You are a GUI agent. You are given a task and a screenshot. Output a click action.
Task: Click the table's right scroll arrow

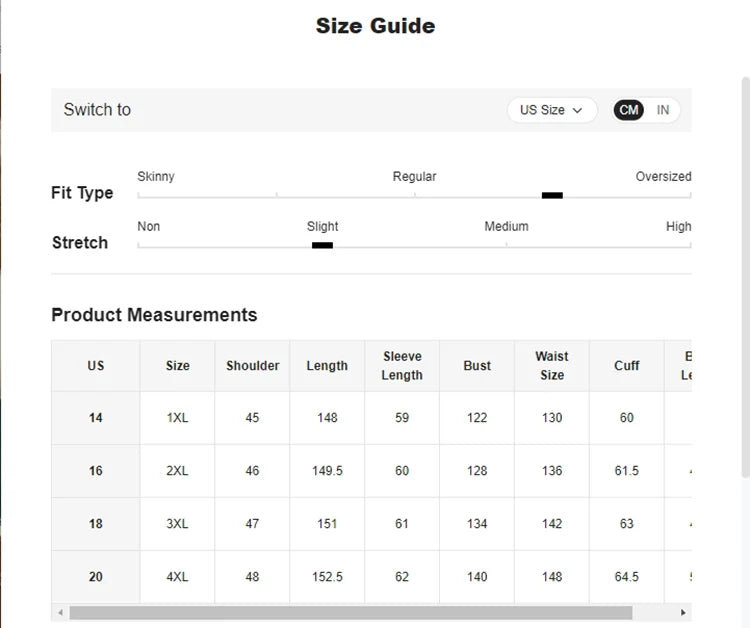pos(684,613)
